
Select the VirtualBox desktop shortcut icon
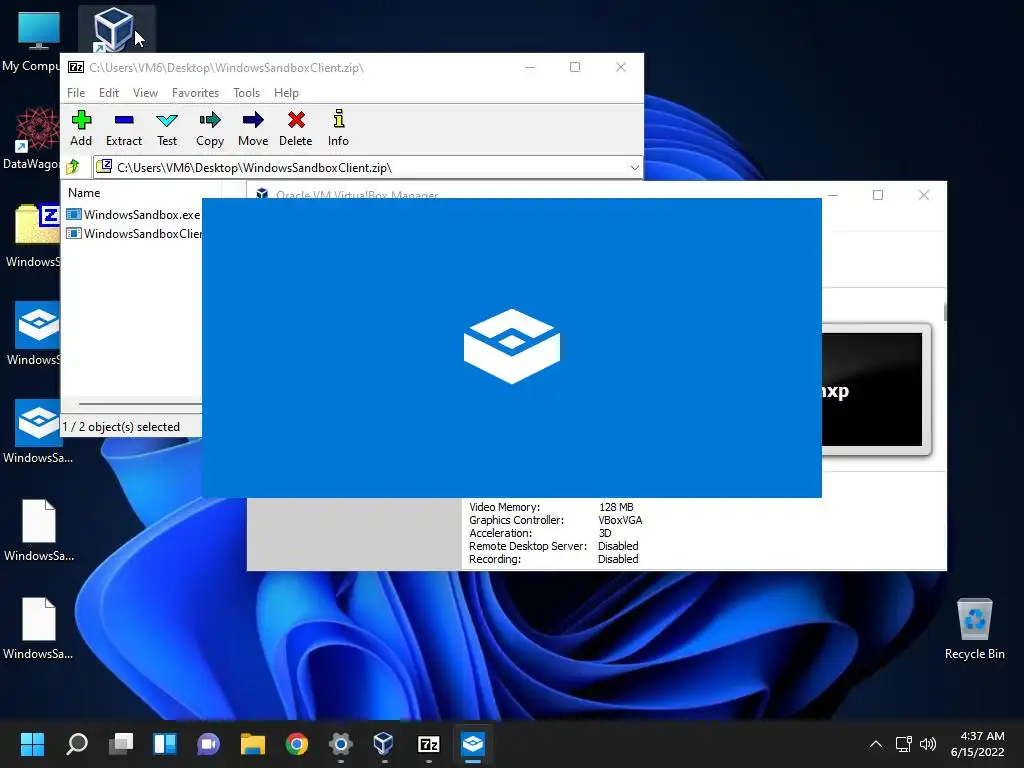tap(114, 29)
